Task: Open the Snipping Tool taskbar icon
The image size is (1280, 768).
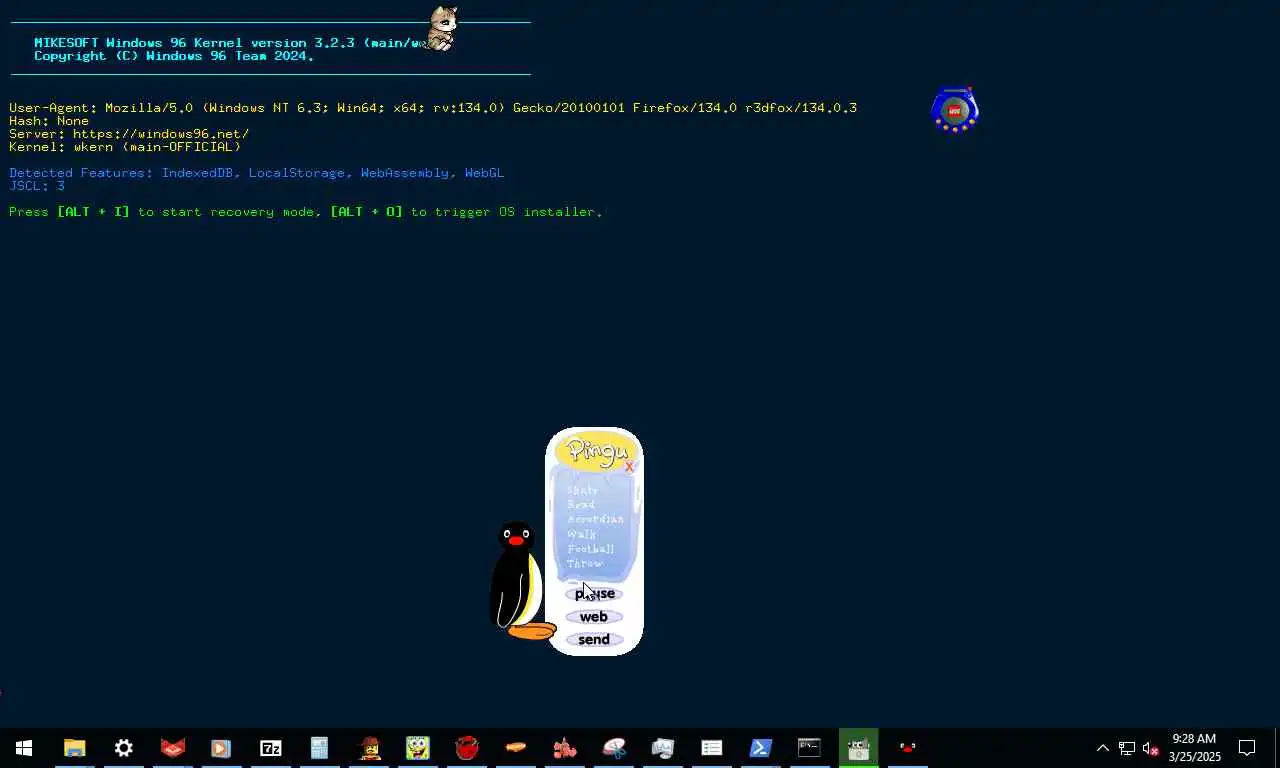Action: [x=614, y=748]
